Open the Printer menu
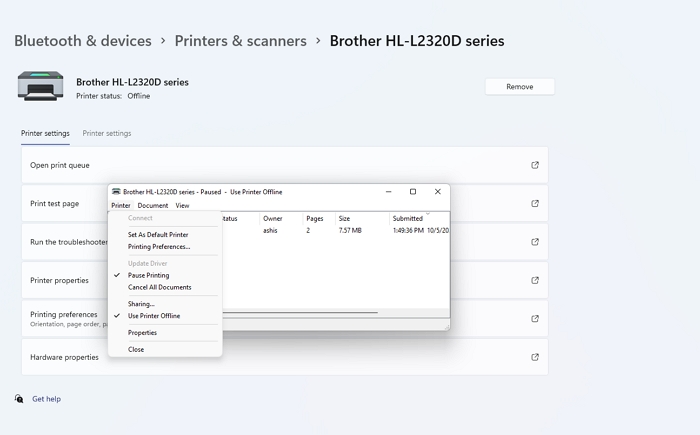 [x=121, y=205]
